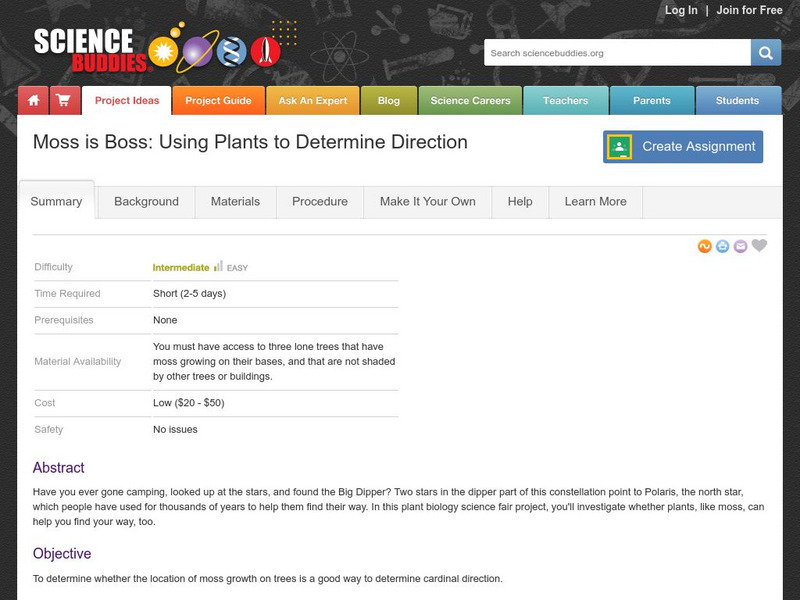Image resolution: width=800 pixels, height=600 pixels.
Task: Click the home icon tab
Action: click(x=33, y=101)
